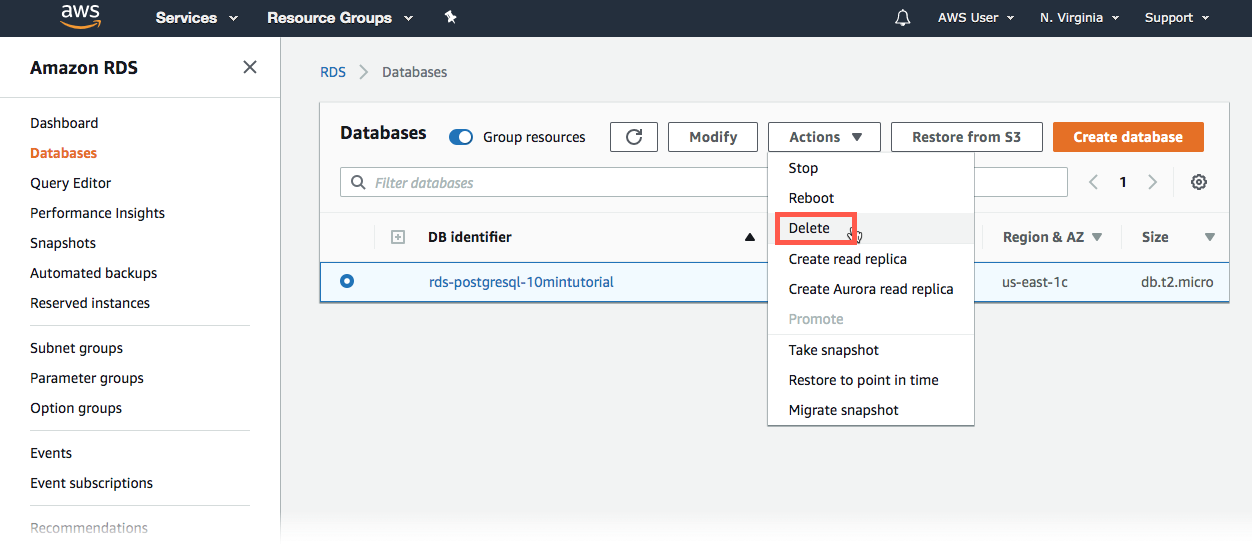The image size is (1252, 544).
Task: Choose Delete from the Actions menu
Action: tap(809, 228)
